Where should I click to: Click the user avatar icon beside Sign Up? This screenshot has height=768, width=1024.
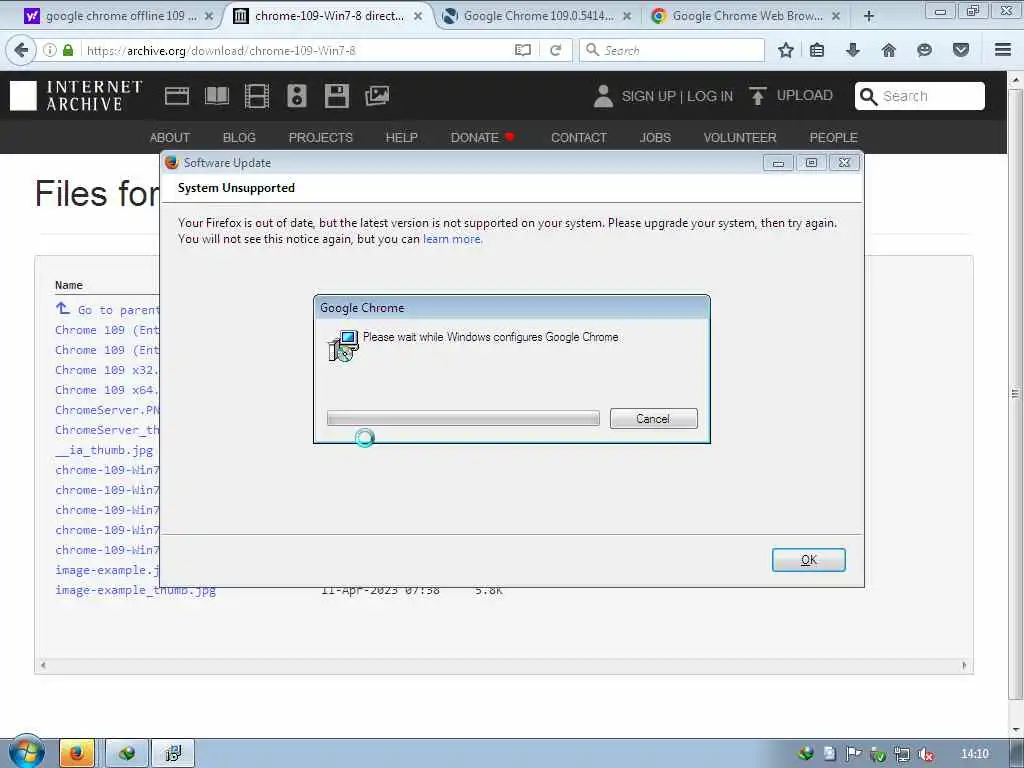(x=603, y=96)
